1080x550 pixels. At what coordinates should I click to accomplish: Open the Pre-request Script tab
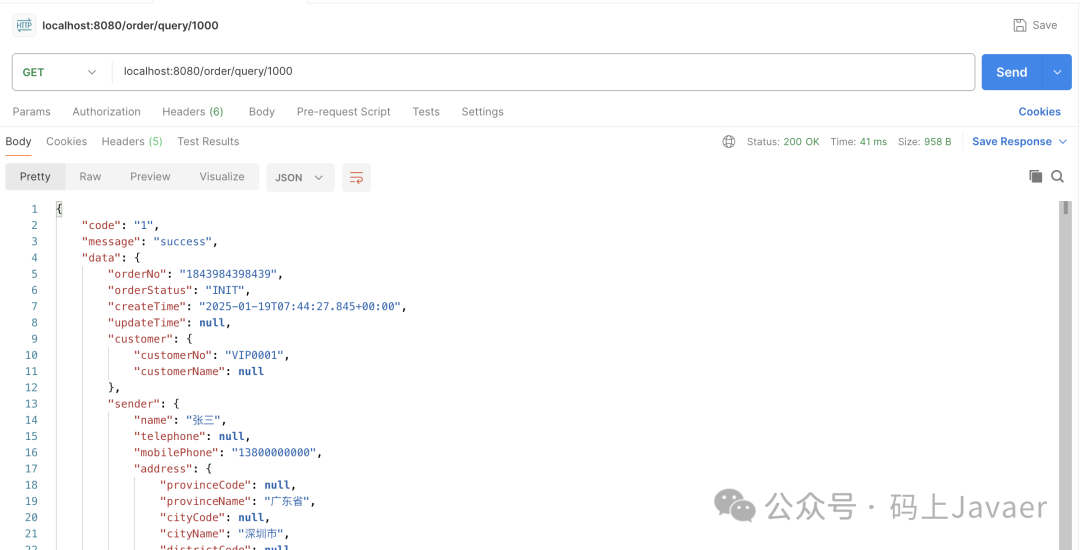[x=343, y=112]
